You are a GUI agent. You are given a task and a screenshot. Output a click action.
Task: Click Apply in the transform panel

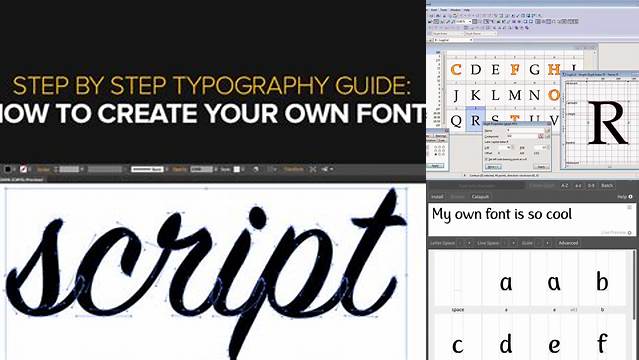tap(436, 166)
